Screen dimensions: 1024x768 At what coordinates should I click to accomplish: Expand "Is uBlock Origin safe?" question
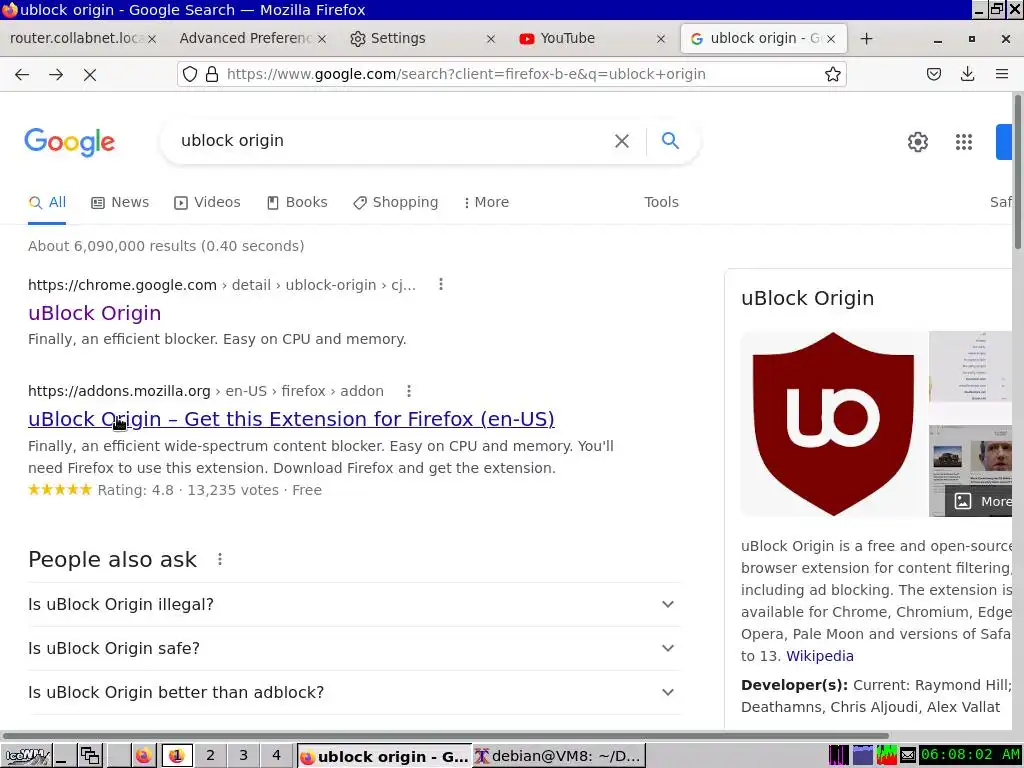pos(354,648)
